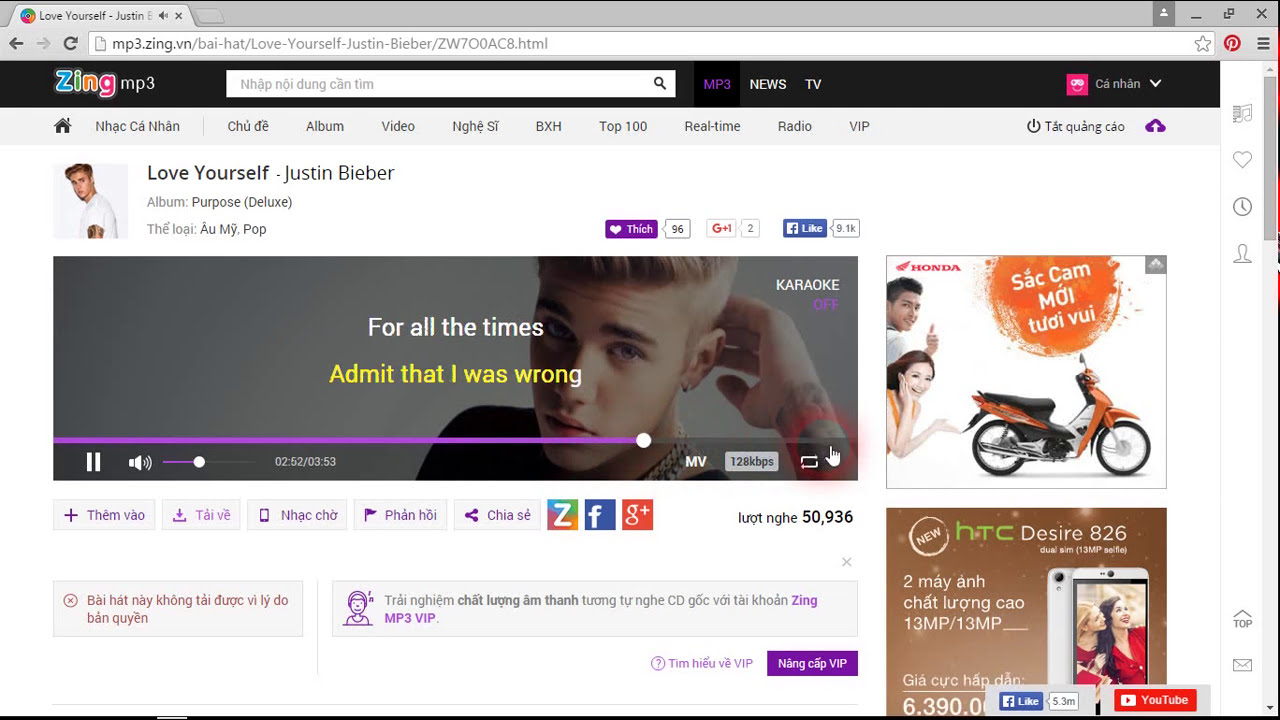The height and width of the screenshot is (720, 1280).
Task: Click Thêm vào button
Action: [104, 515]
